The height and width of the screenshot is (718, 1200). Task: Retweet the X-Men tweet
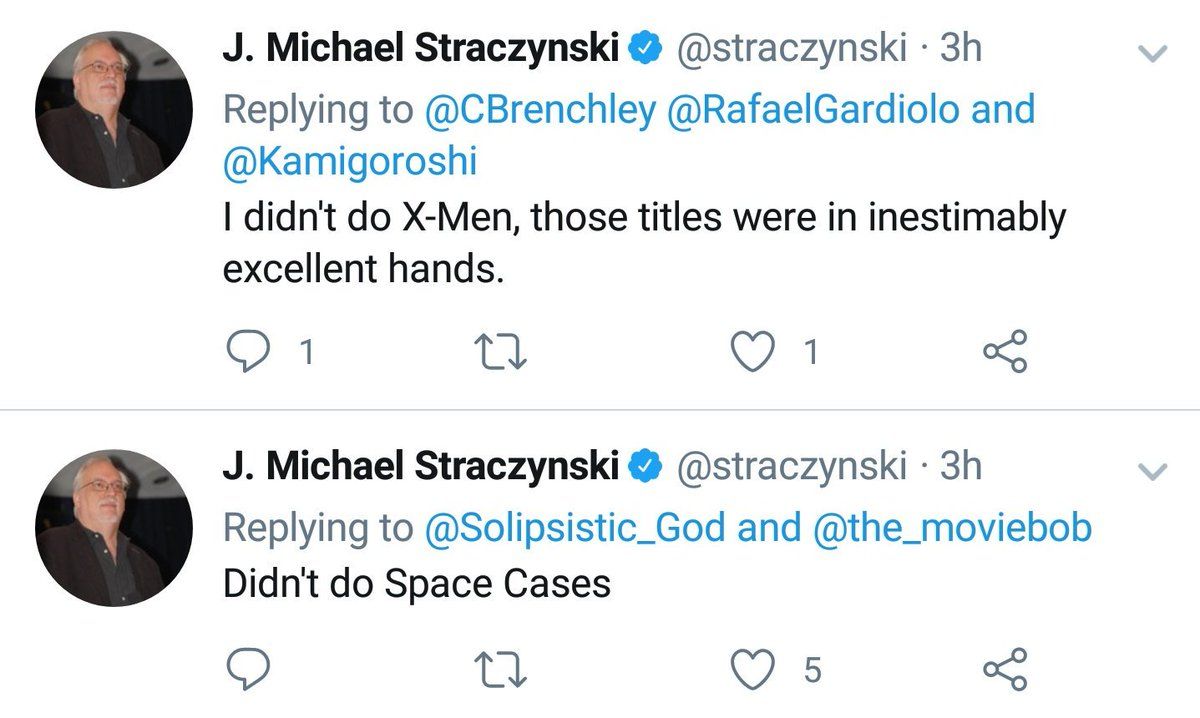[500, 352]
